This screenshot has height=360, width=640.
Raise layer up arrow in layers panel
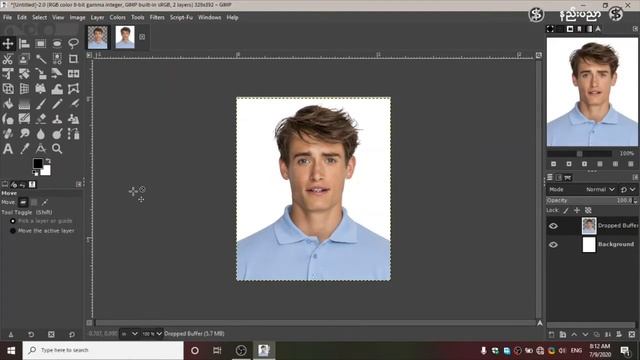(574, 334)
